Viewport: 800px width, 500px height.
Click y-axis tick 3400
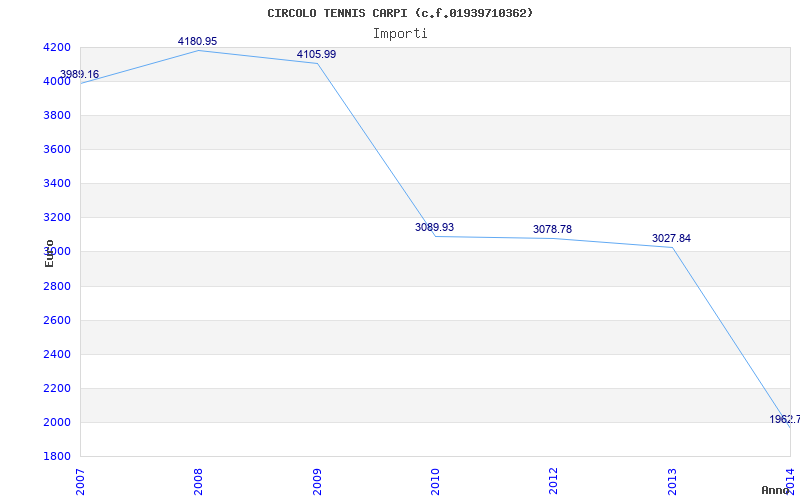(57, 183)
